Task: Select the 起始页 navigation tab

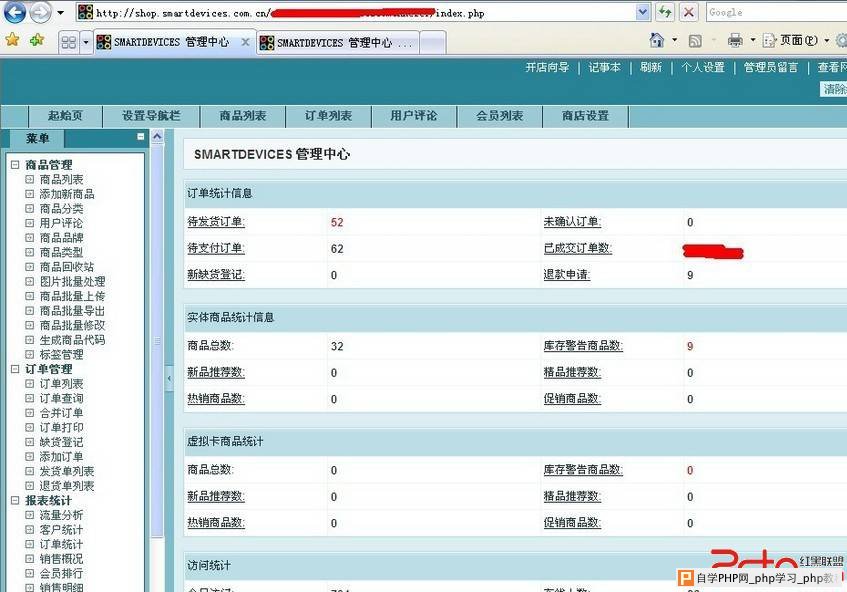Action: click(65, 116)
